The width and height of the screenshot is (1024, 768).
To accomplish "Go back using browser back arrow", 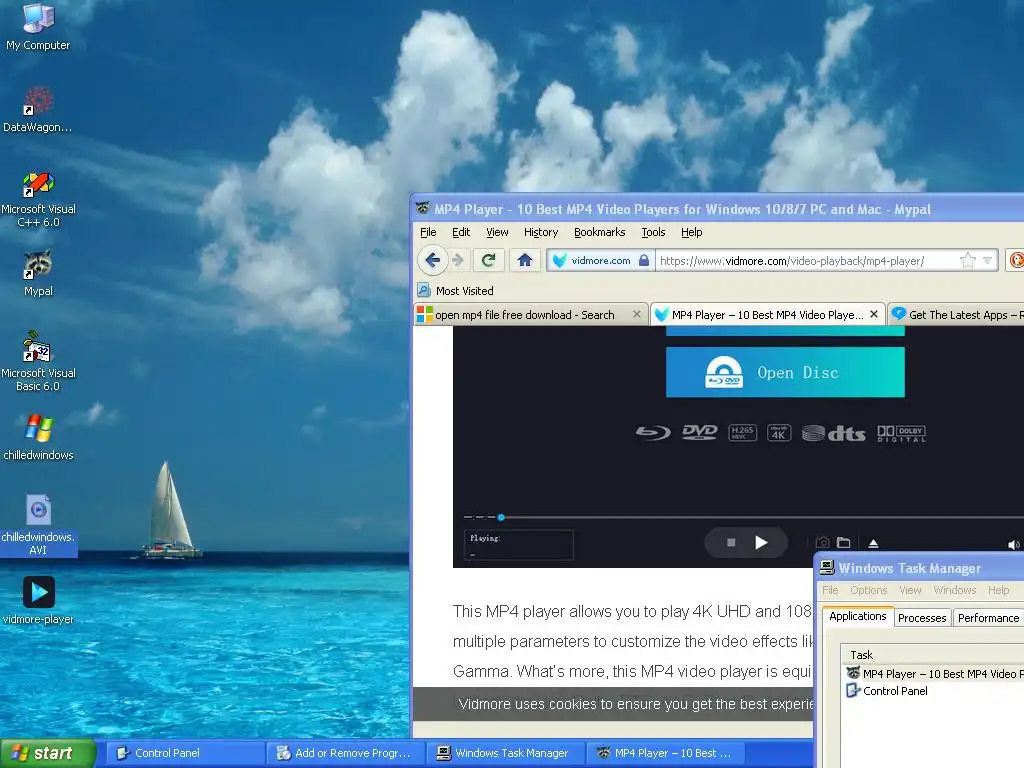I will pyautogui.click(x=432, y=260).
